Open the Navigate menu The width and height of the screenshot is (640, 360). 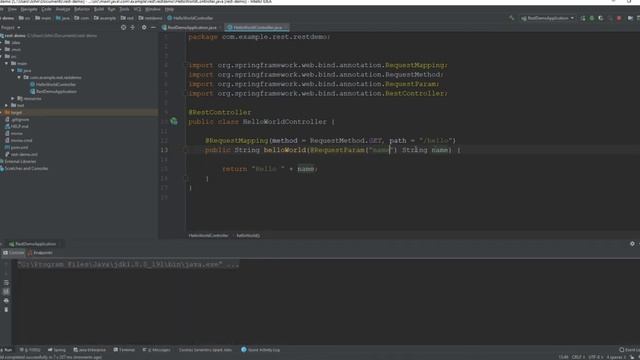[x=29, y=9]
